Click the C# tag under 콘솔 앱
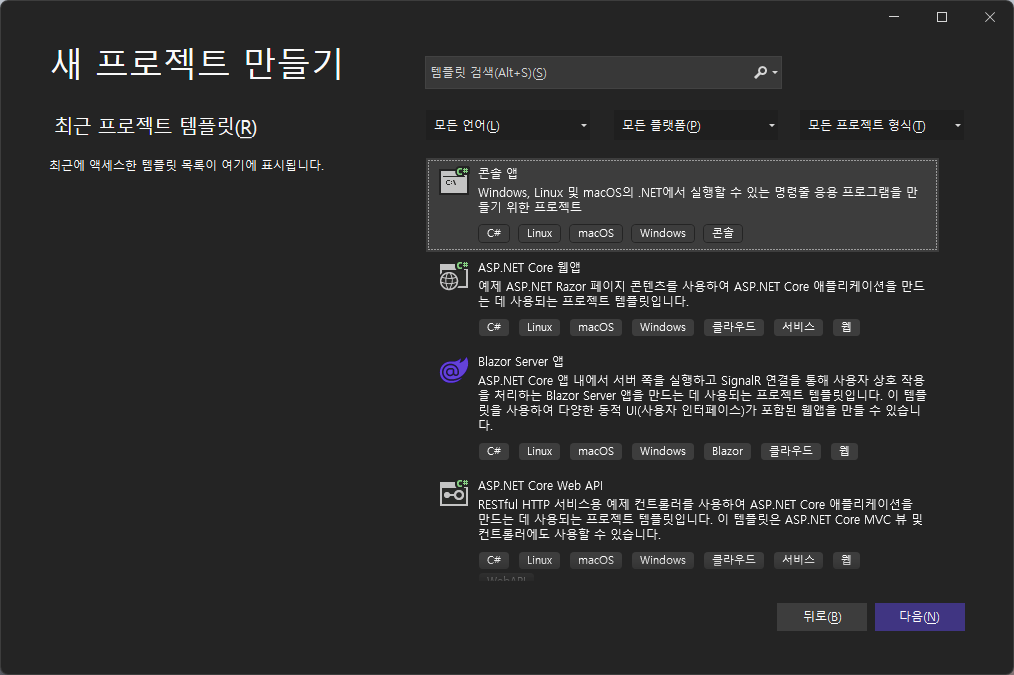 coord(494,233)
